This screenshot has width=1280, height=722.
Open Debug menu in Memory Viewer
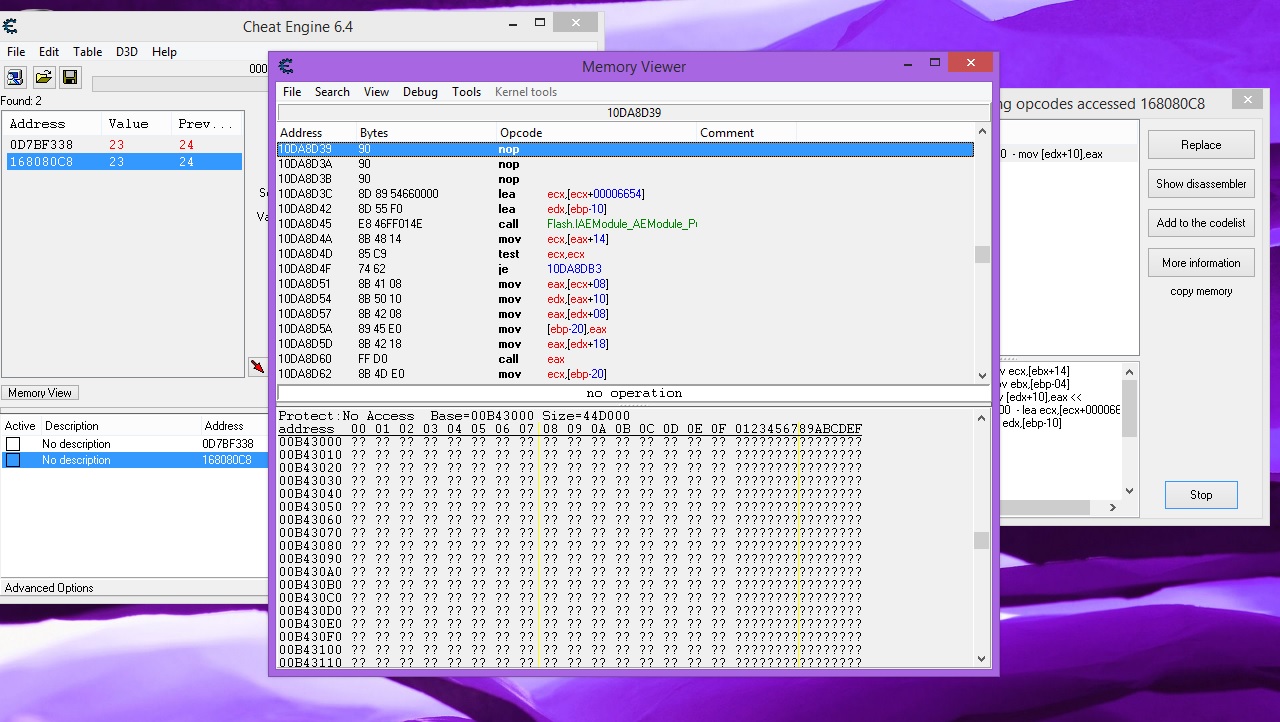pos(420,92)
